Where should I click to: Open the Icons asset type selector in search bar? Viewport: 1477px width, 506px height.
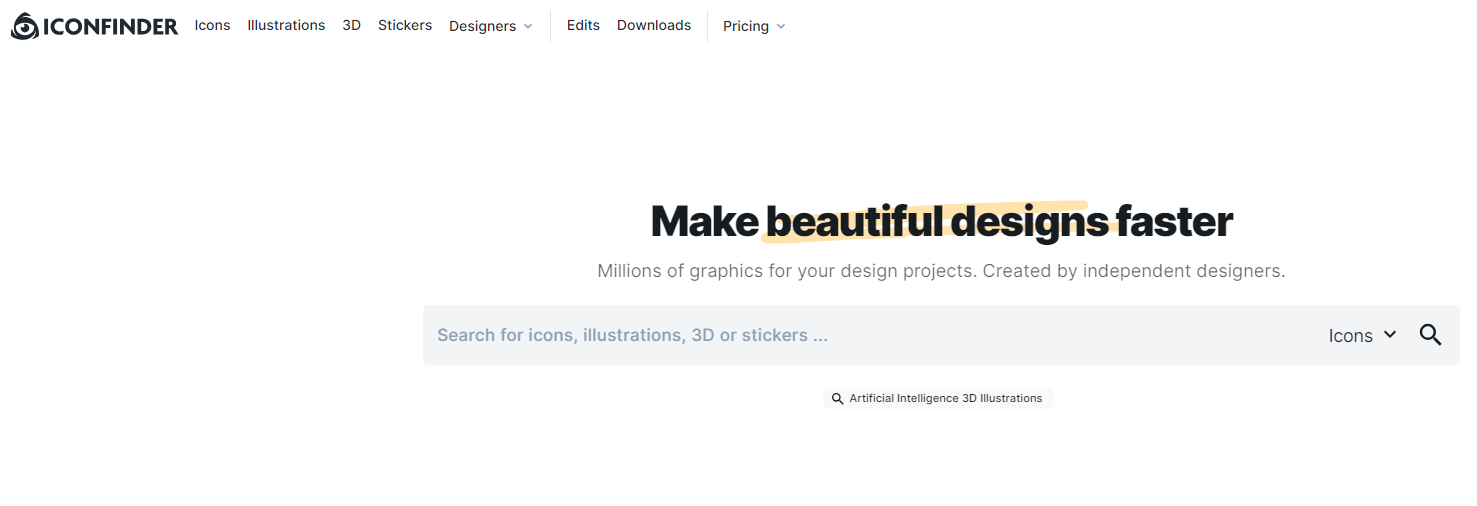1362,336
